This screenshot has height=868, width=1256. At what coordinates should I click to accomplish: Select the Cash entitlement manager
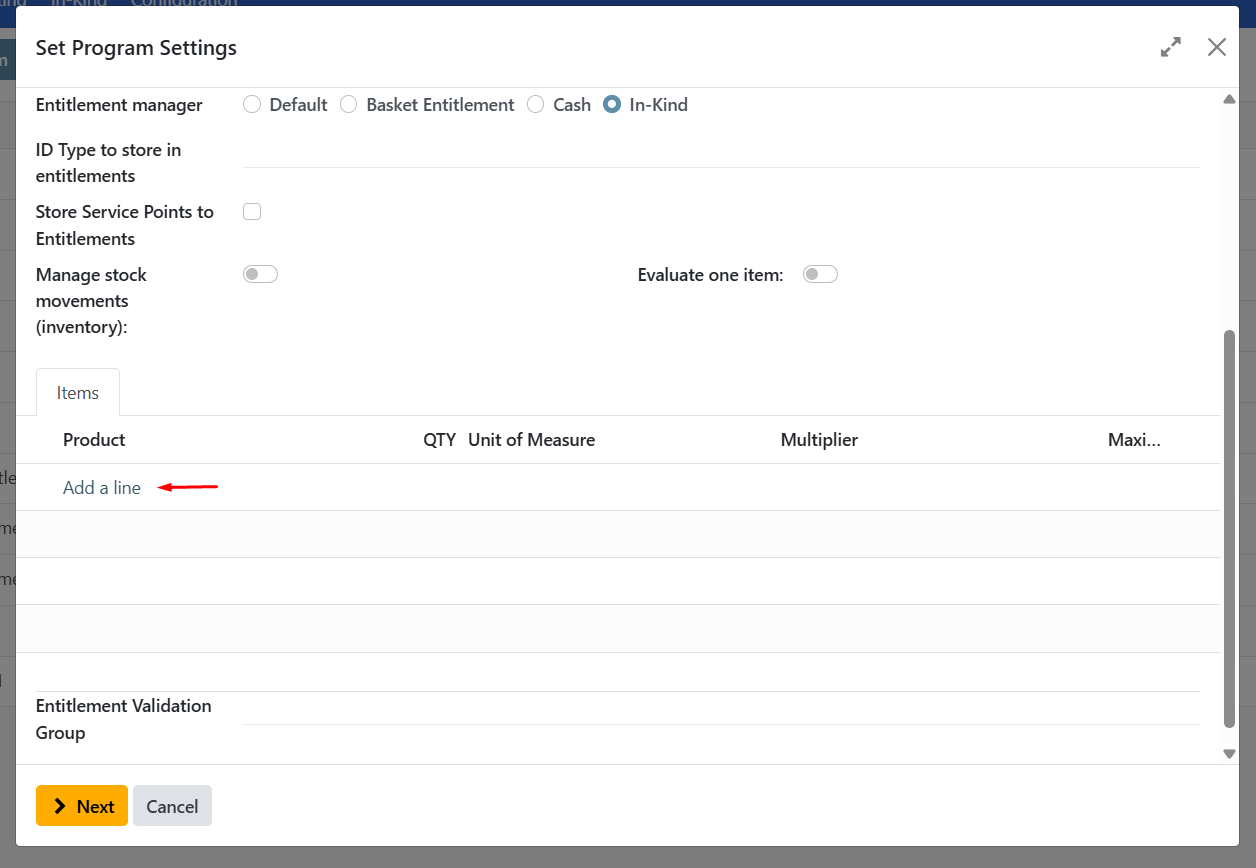[536, 104]
